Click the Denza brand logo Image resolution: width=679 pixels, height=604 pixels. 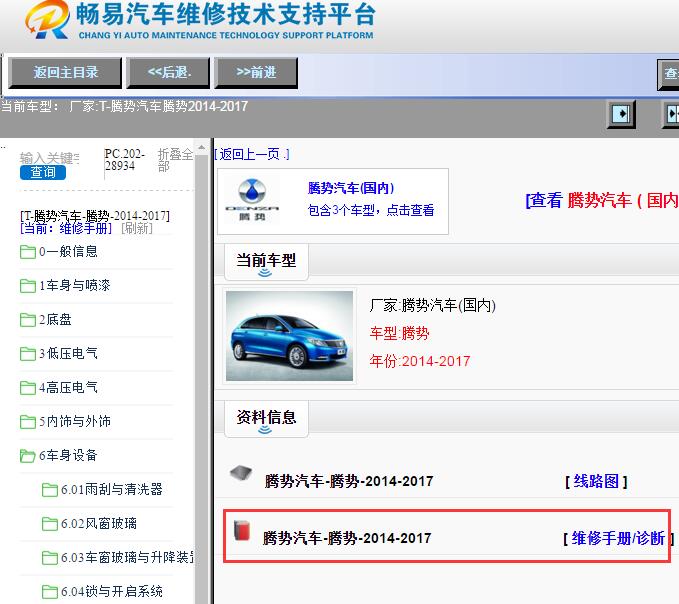(252, 200)
